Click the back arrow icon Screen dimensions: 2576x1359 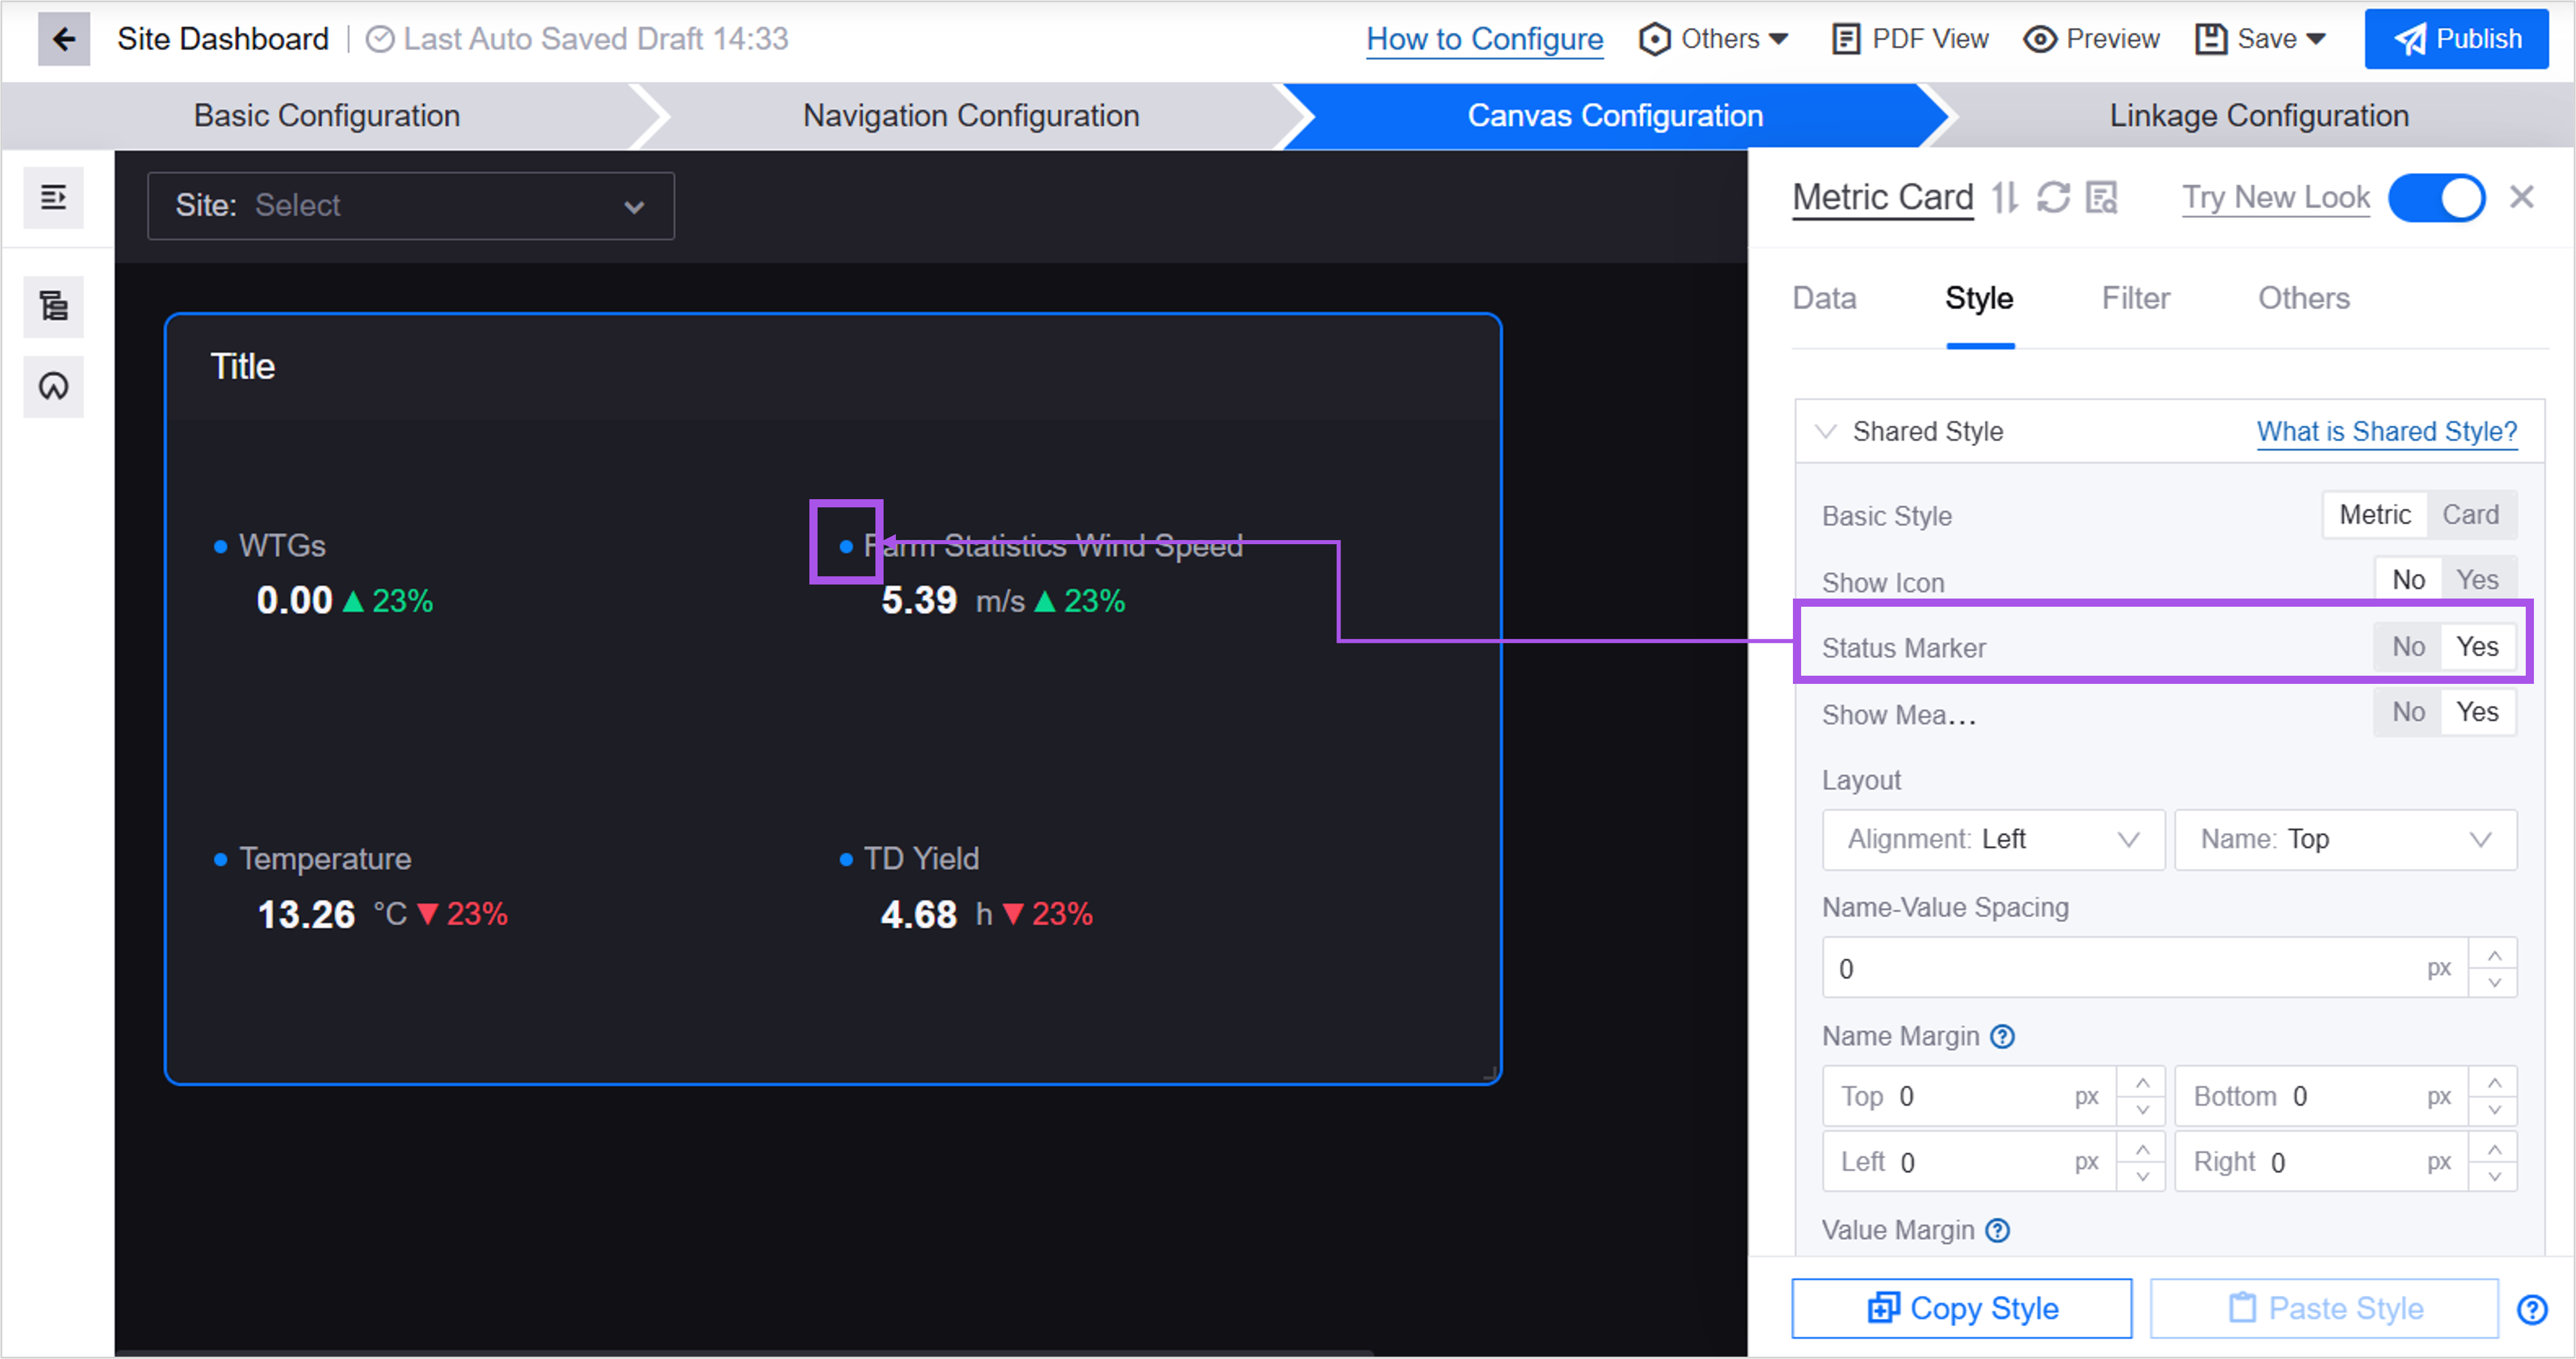pyautogui.click(x=64, y=39)
